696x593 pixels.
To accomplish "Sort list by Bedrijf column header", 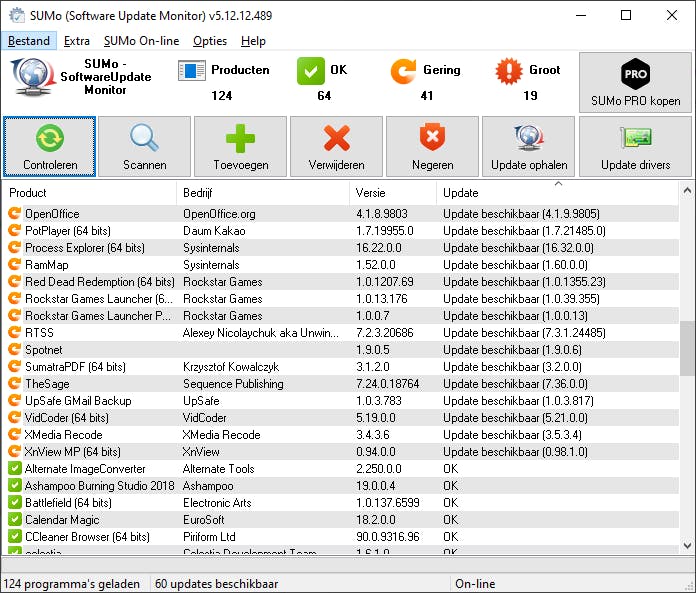I will tap(263, 193).
